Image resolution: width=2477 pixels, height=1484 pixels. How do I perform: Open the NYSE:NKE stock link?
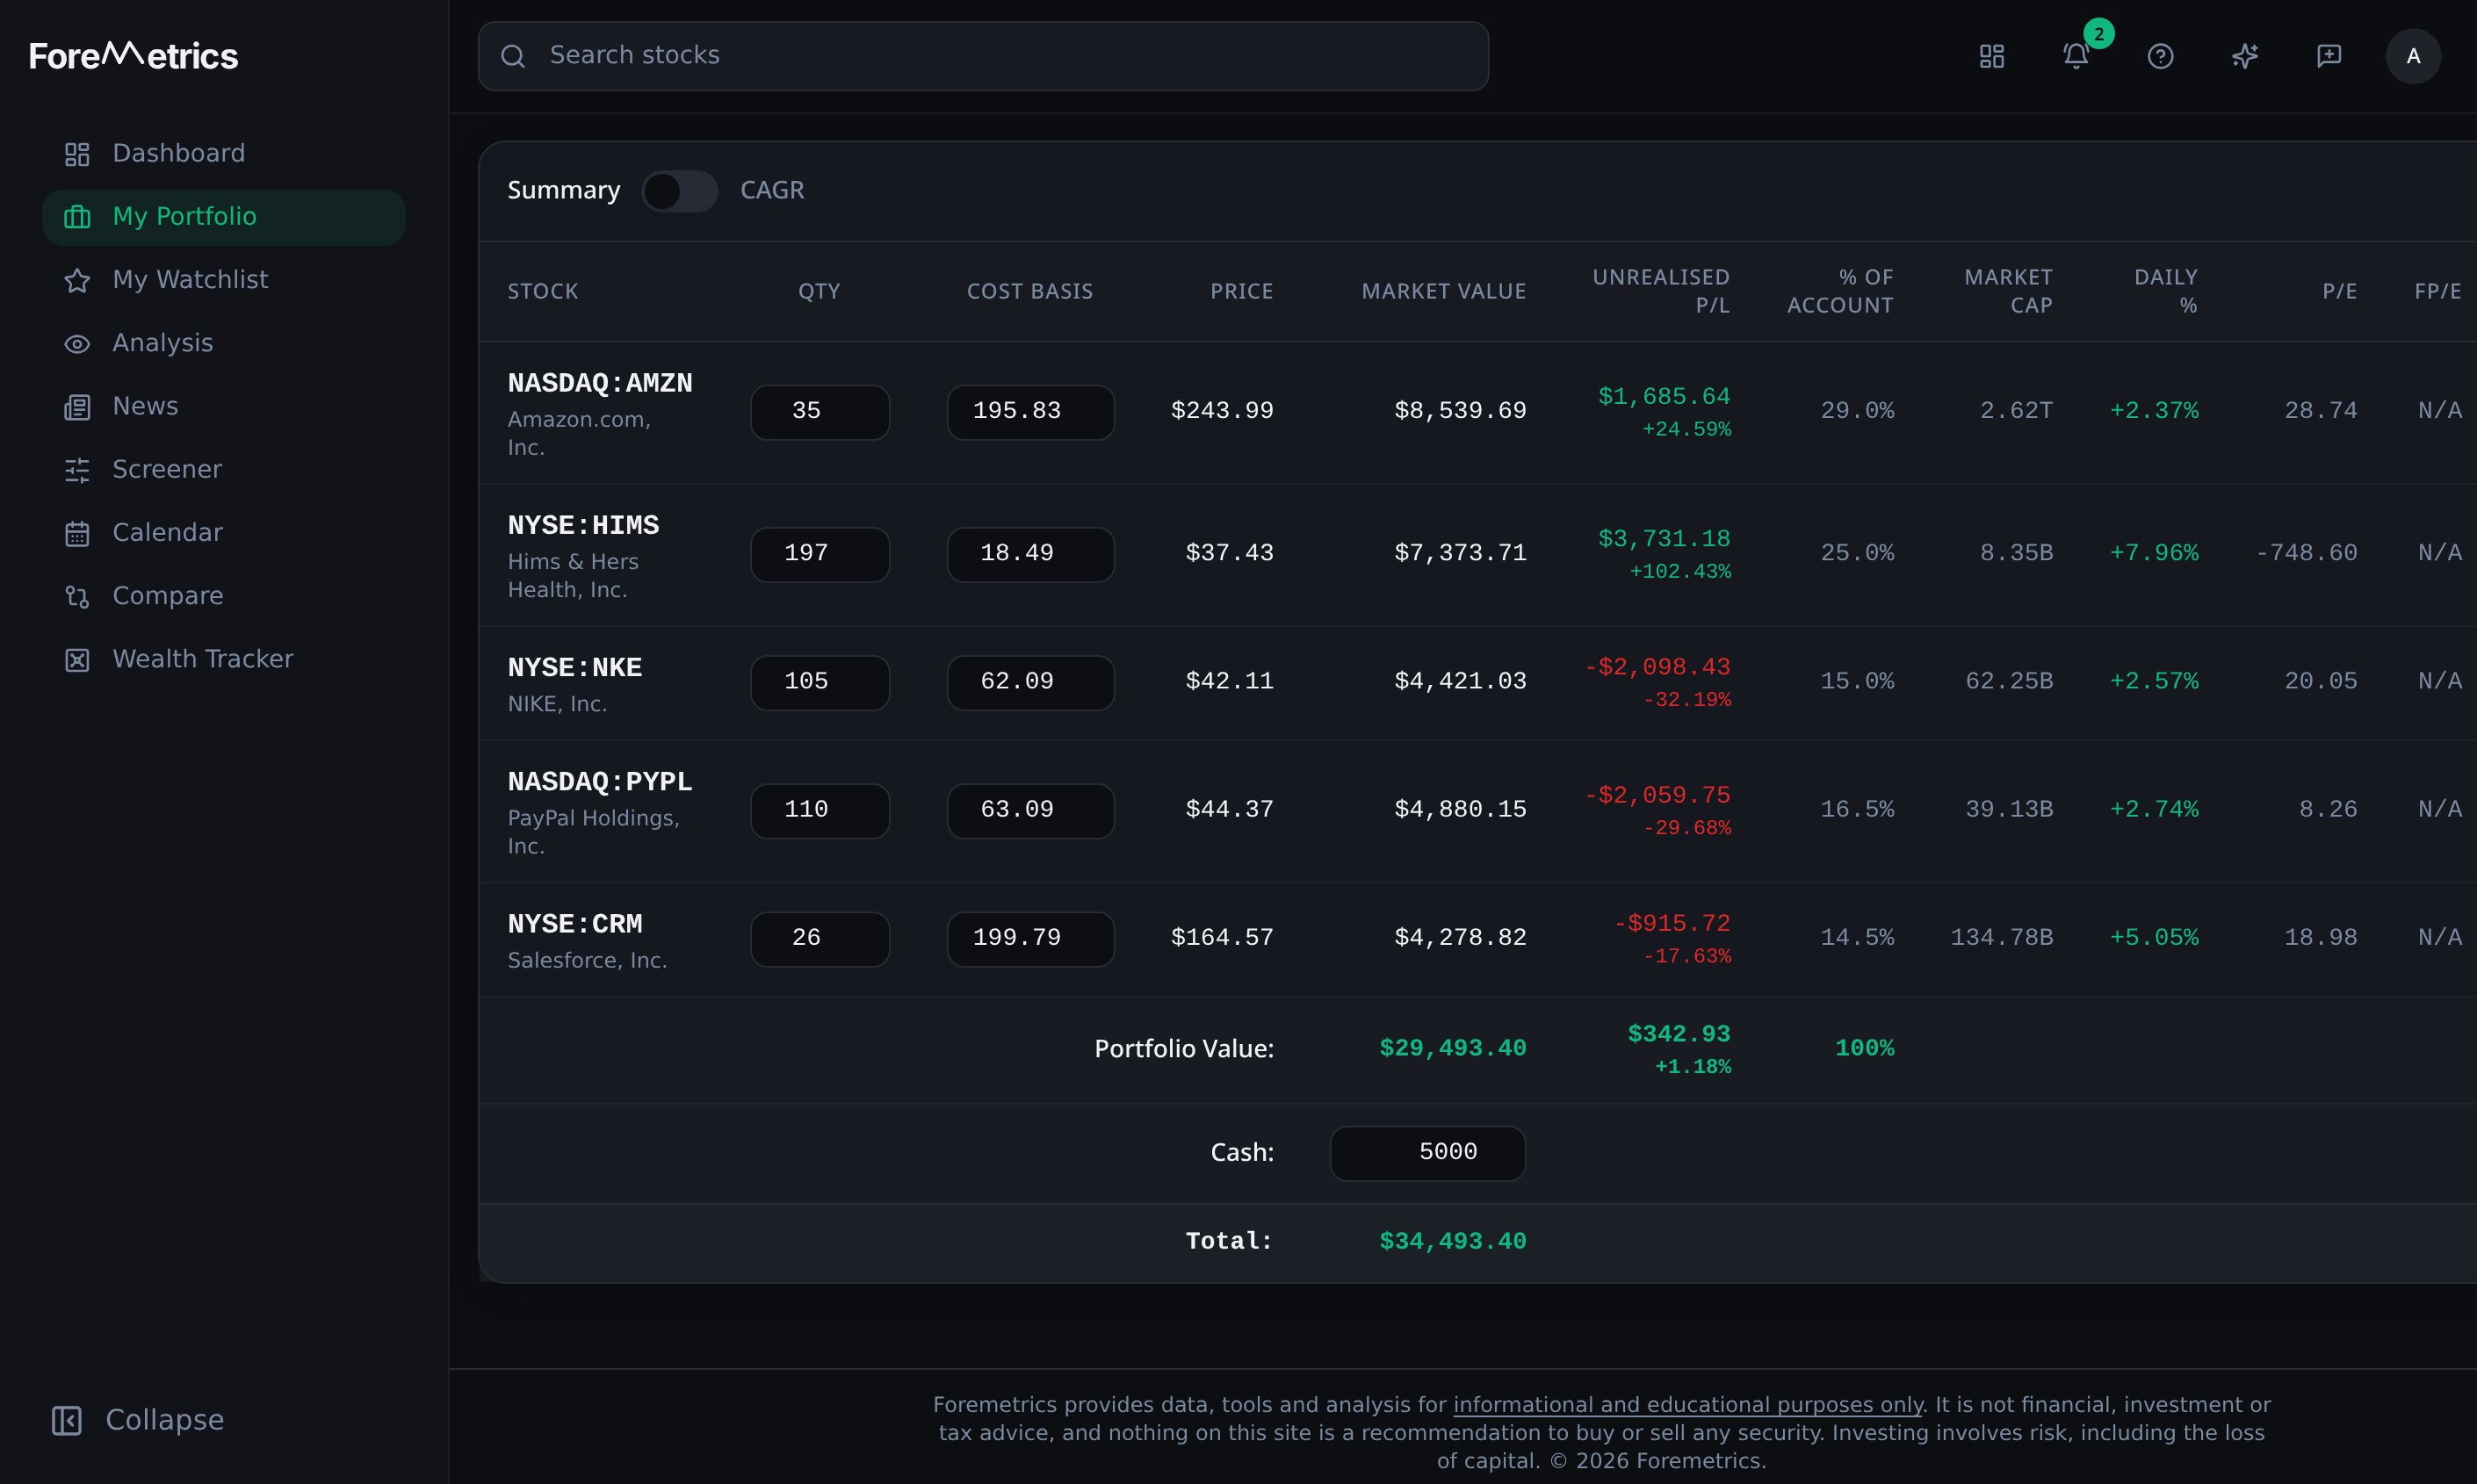pyautogui.click(x=575, y=668)
